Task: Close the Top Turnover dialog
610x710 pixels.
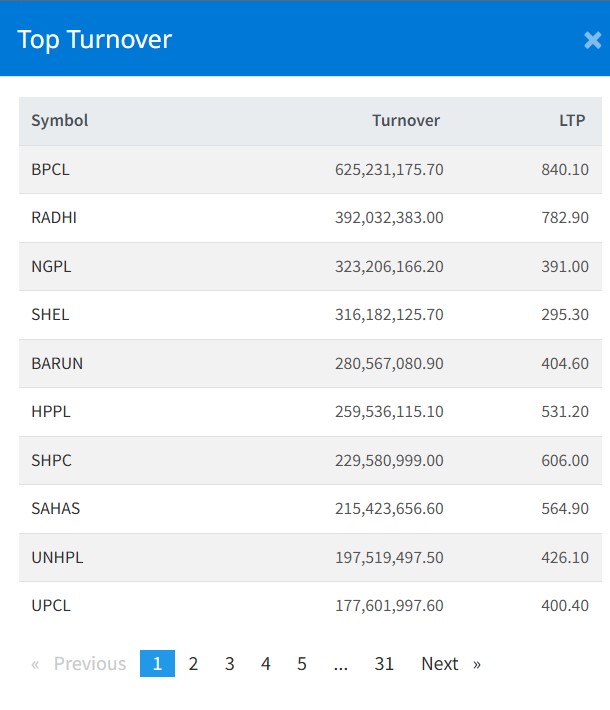Action: 592,40
